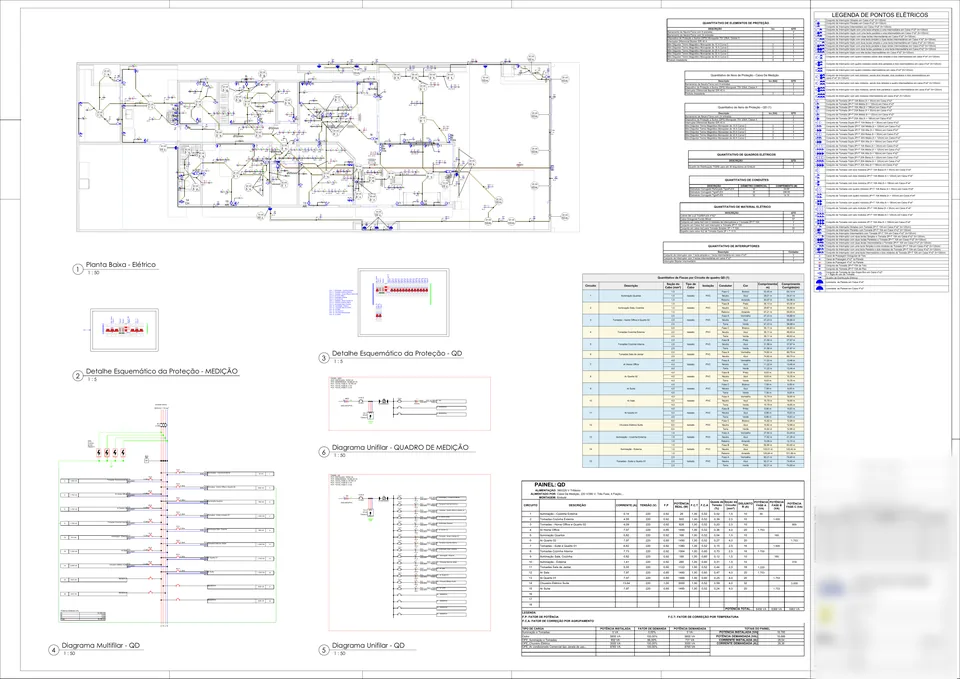Select the 'QUANTITATIVO DE INTERRUPTORES' table heading
Image resolution: width=960 pixels, height=679 pixels.
click(733, 246)
